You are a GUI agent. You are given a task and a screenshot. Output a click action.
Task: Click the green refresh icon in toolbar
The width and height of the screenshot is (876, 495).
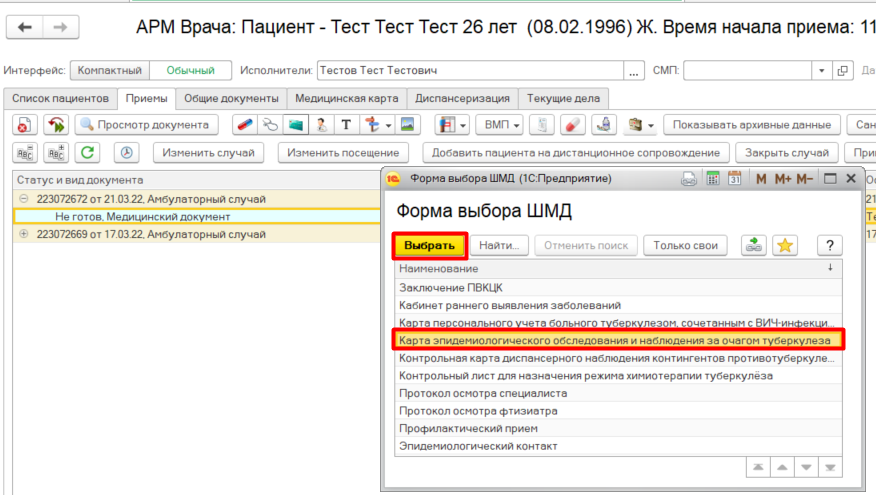89,153
